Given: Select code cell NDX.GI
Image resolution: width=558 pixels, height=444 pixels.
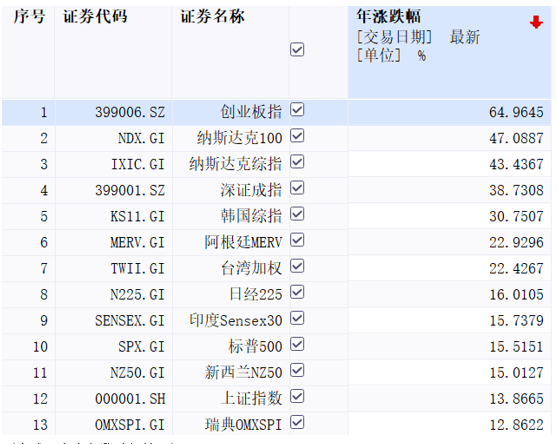Looking at the screenshot, I should [x=141, y=138].
